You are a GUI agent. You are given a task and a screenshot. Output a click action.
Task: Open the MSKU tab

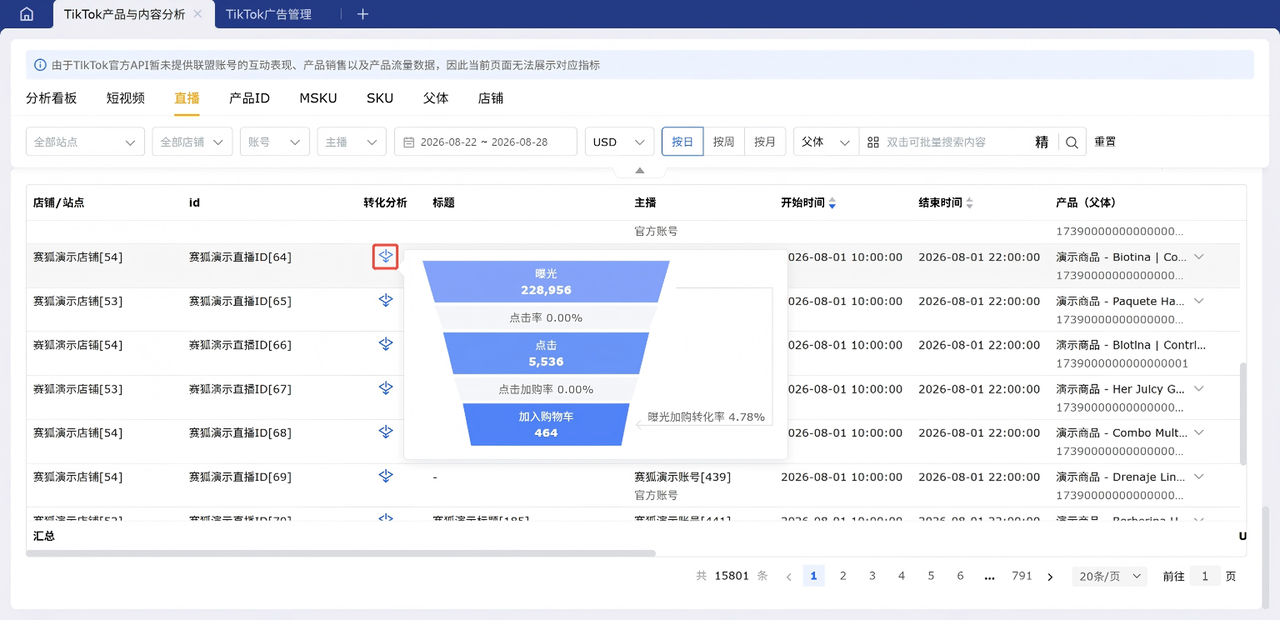(318, 98)
